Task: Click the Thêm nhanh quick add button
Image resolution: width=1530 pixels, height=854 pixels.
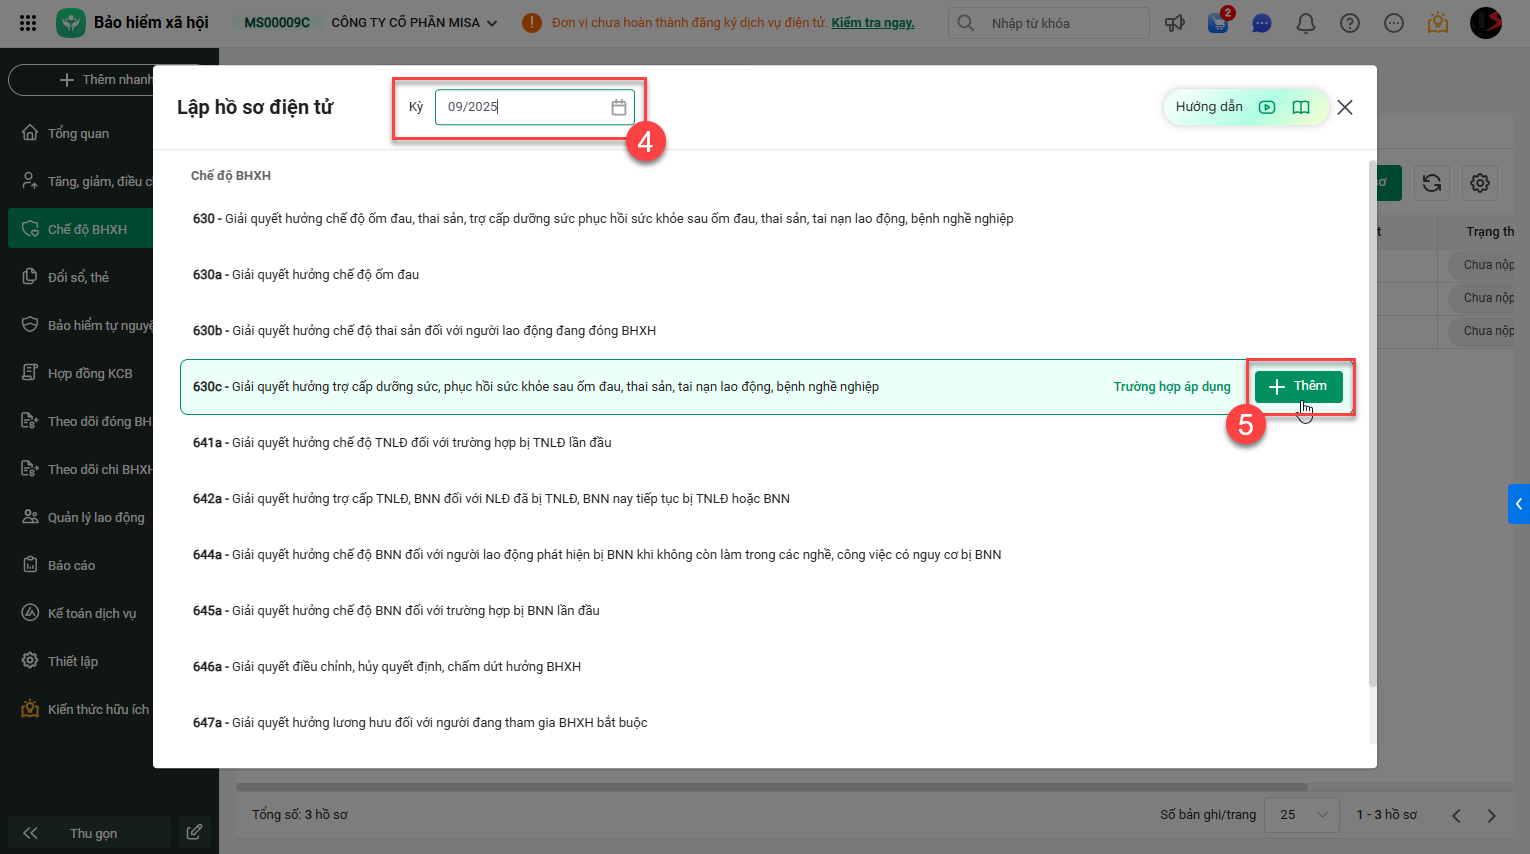Action: point(81,80)
